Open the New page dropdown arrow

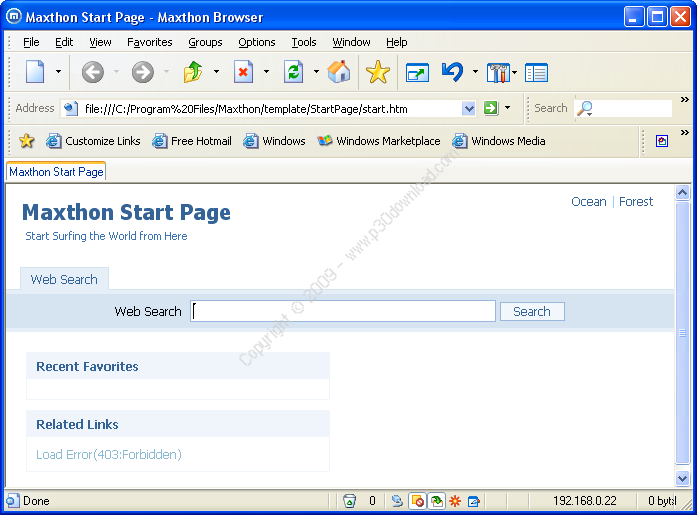[x=58, y=72]
